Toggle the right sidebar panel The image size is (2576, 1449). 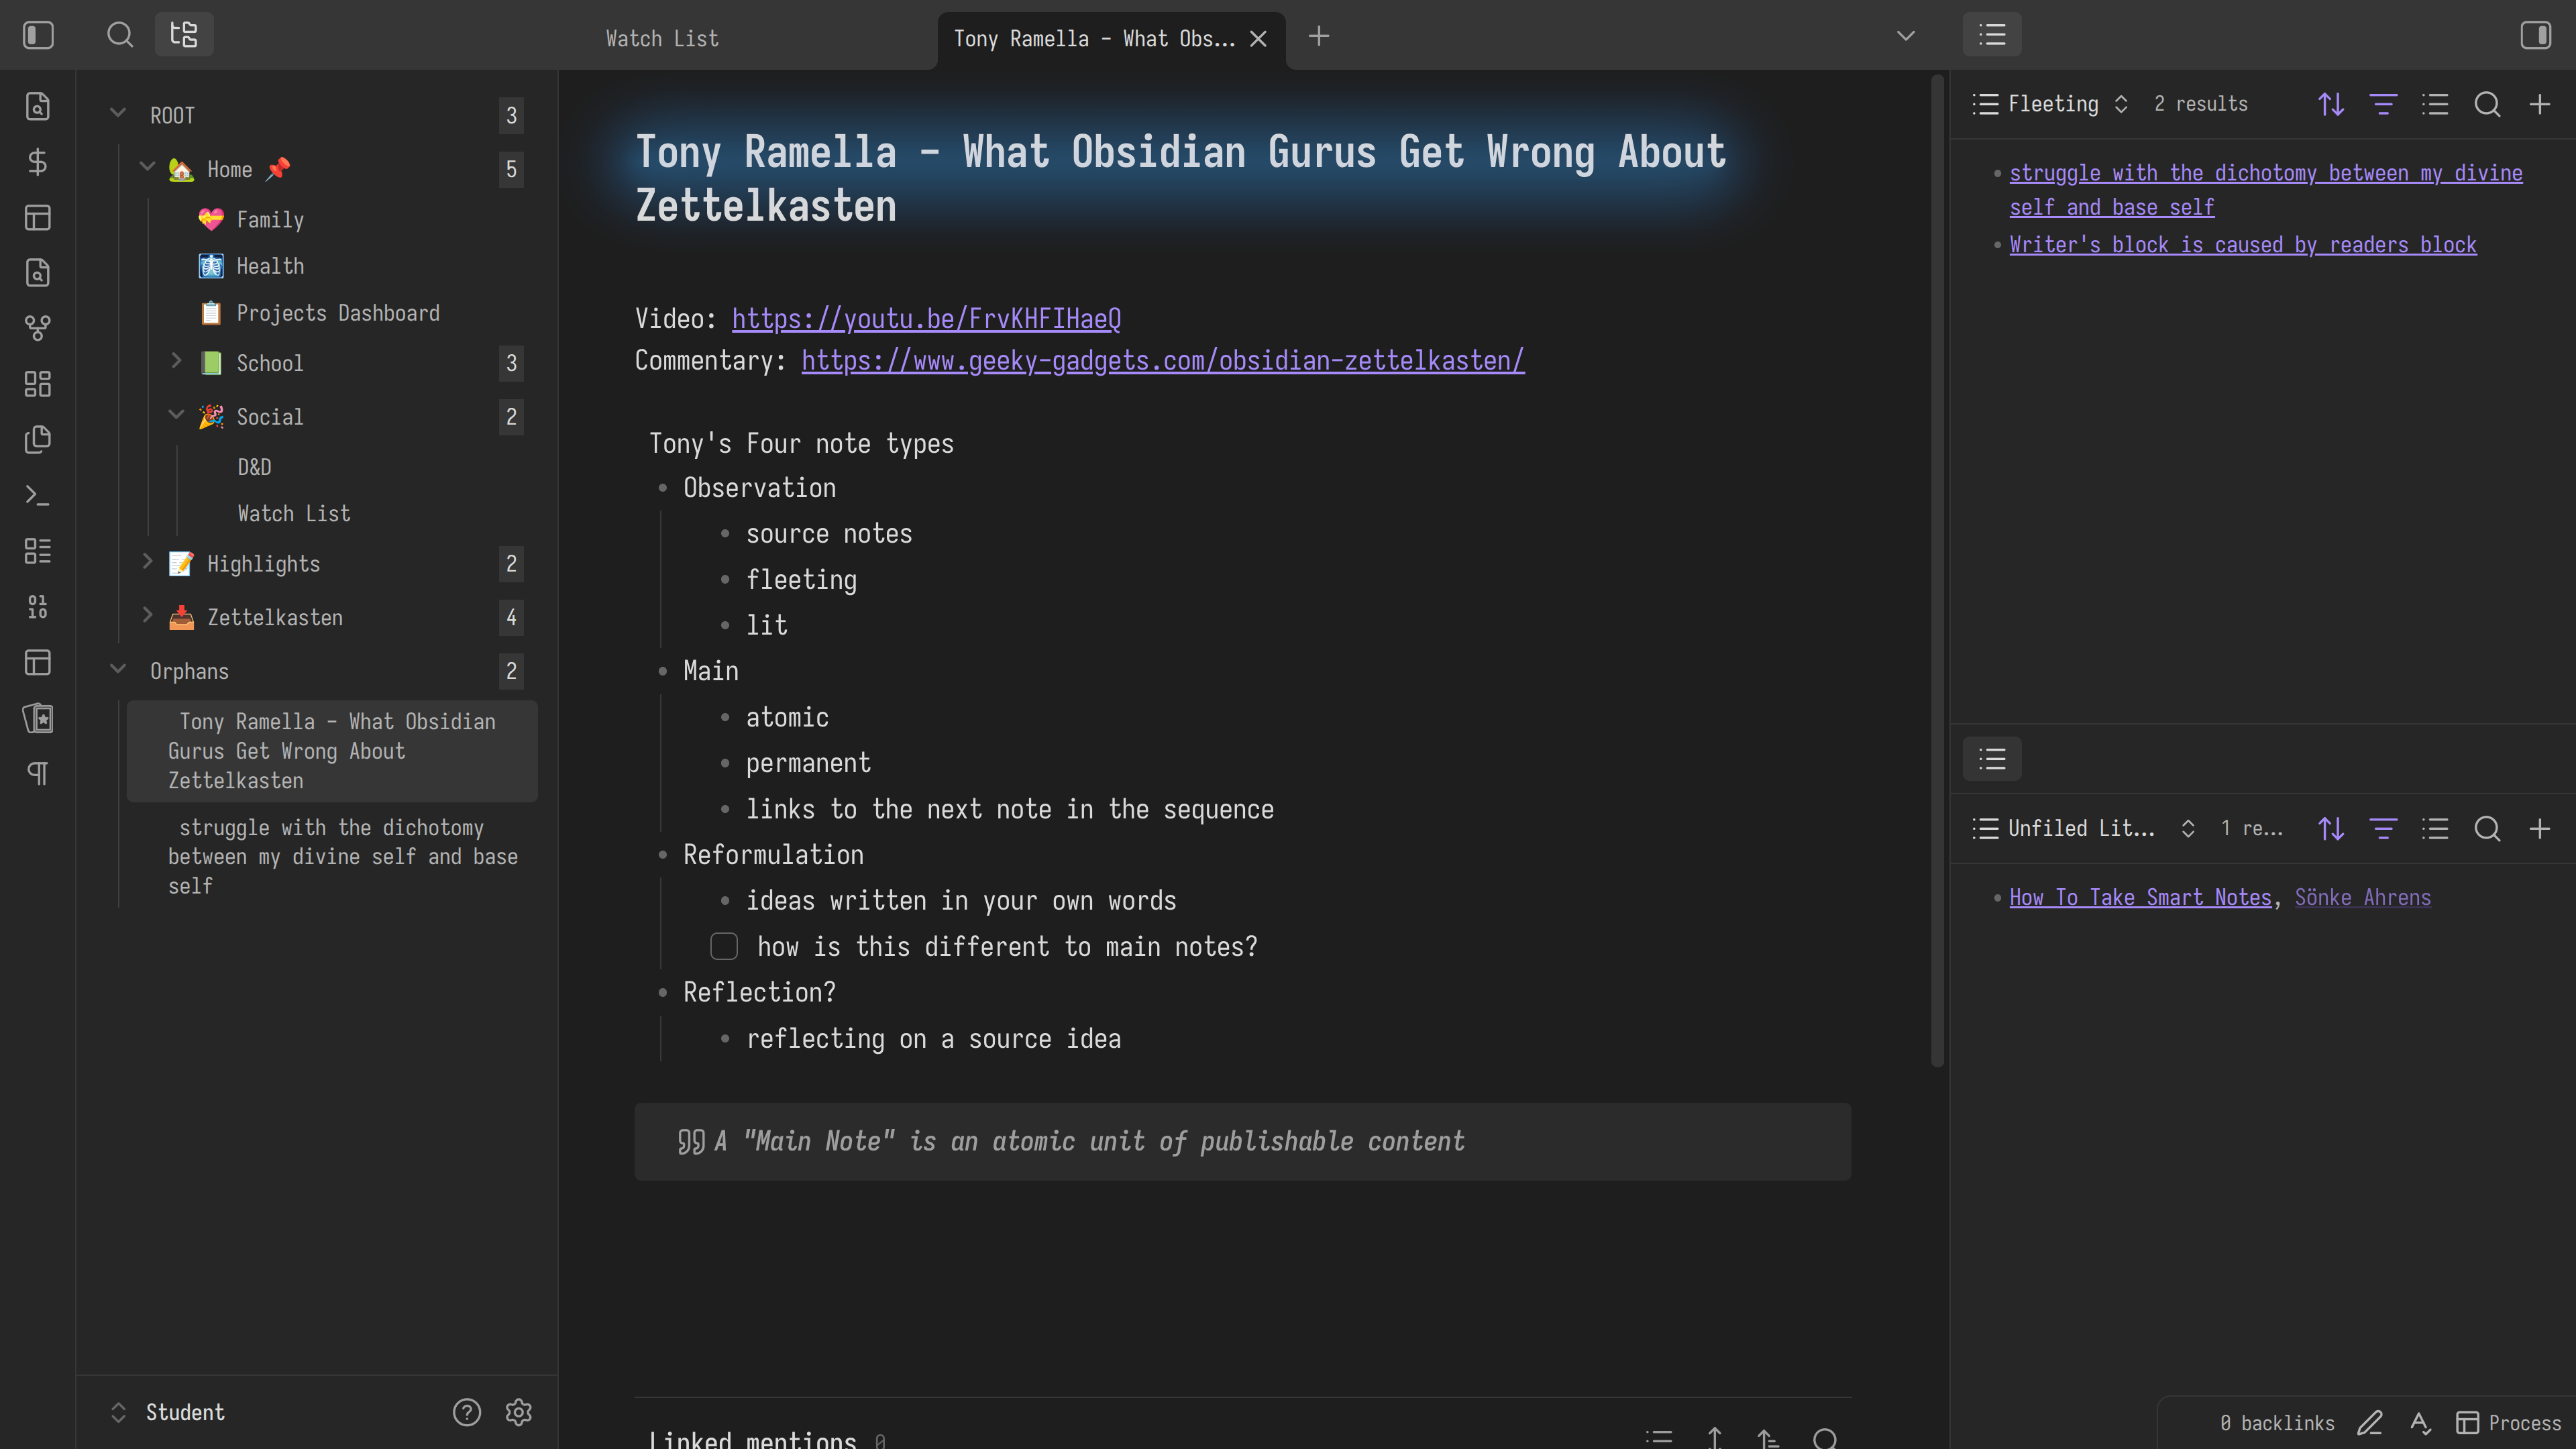(x=2536, y=36)
